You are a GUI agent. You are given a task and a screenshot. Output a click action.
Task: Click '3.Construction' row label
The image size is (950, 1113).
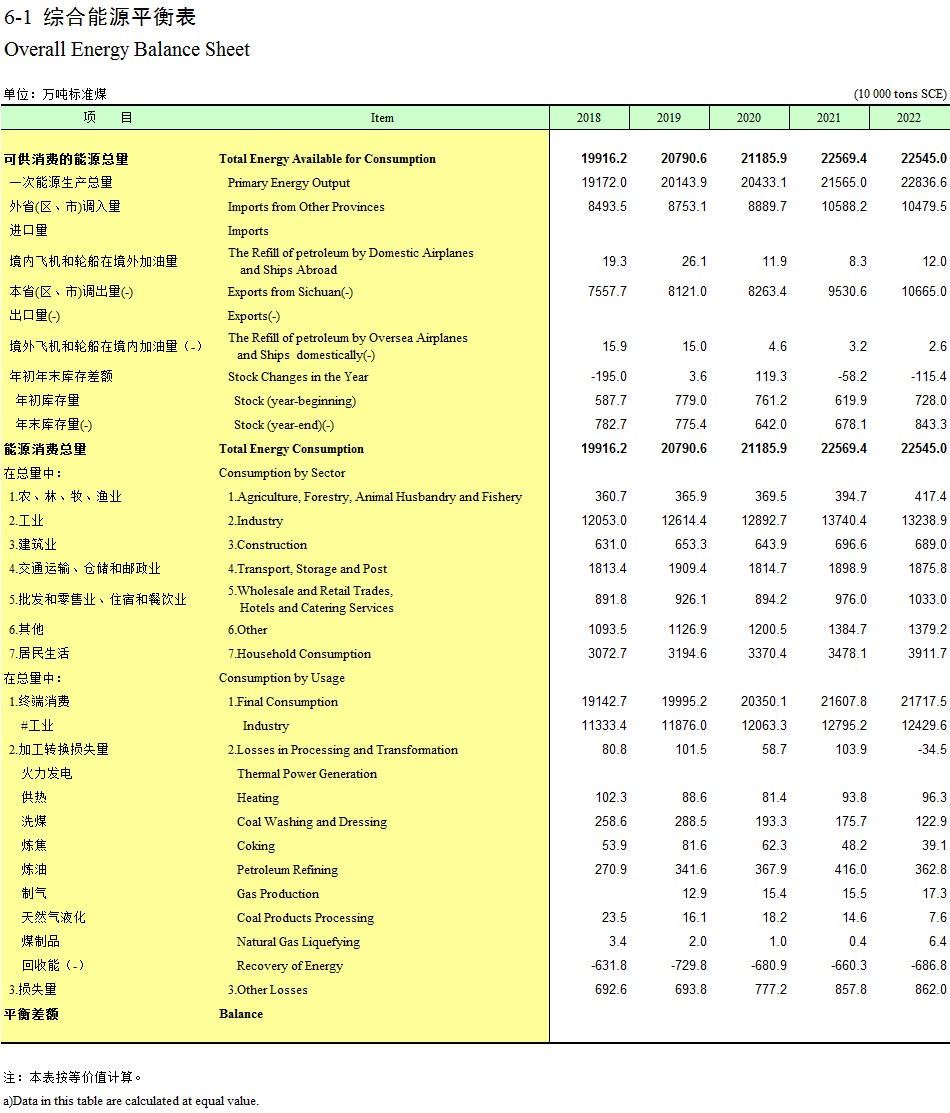point(267,545)
